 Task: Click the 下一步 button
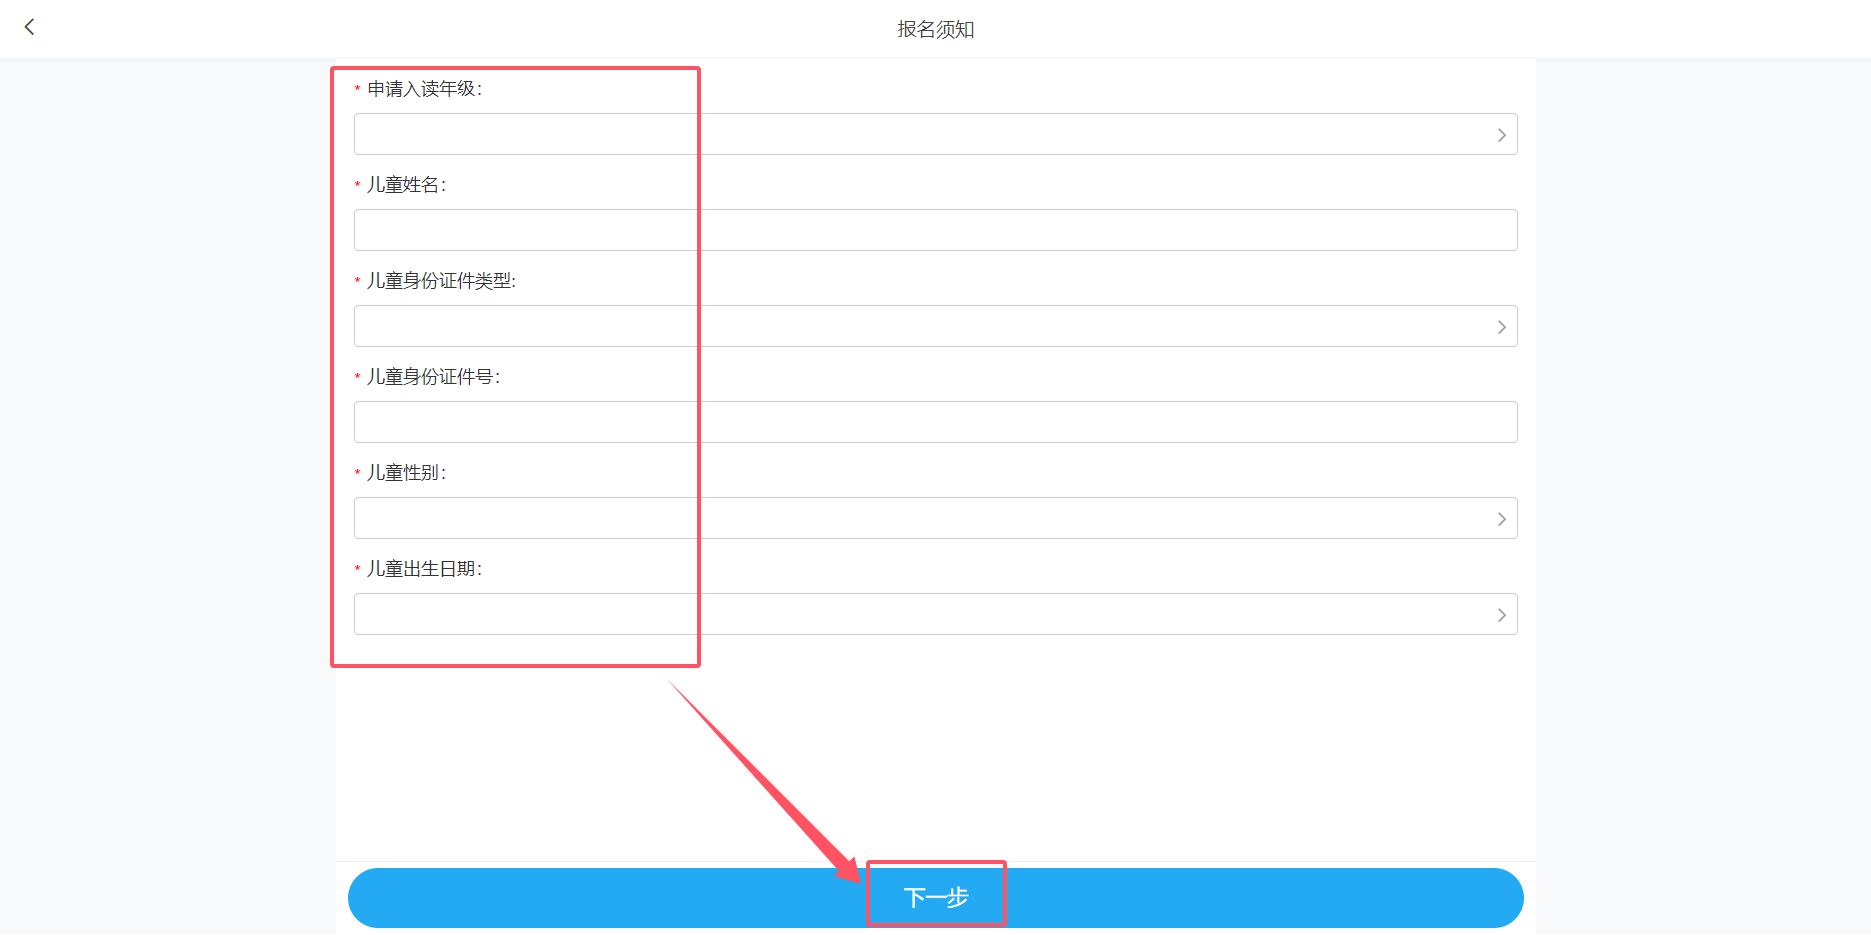tap(935, 897)
